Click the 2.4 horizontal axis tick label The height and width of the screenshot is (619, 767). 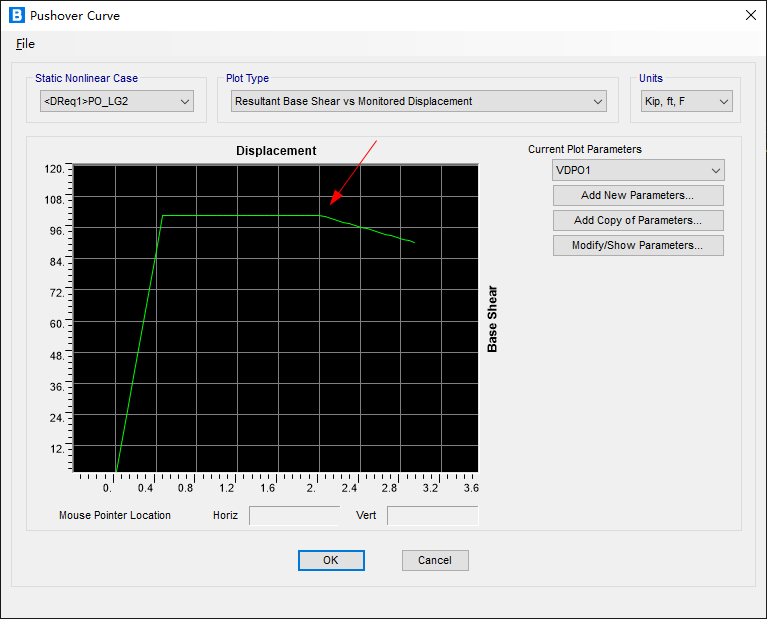tap(349, 488)
